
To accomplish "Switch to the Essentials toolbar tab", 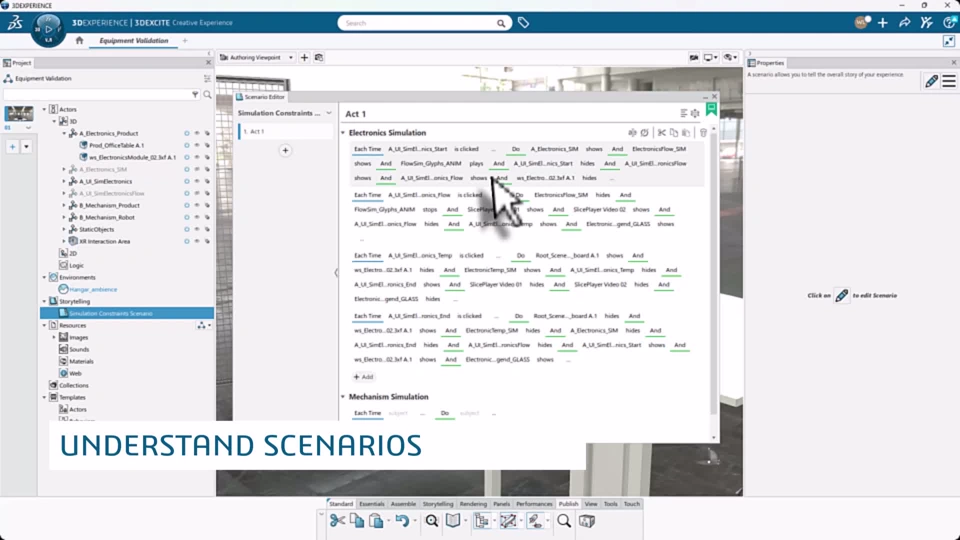I will click(372, 504).
